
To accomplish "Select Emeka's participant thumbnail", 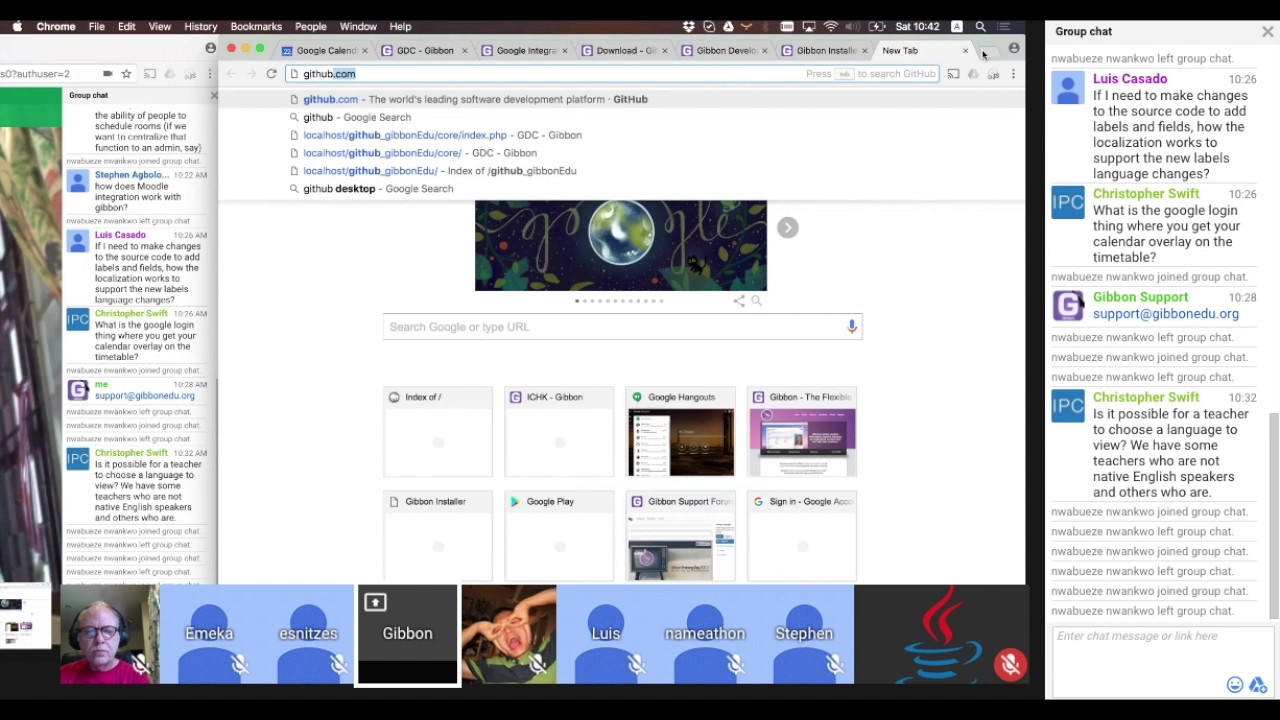I will 209,634.
